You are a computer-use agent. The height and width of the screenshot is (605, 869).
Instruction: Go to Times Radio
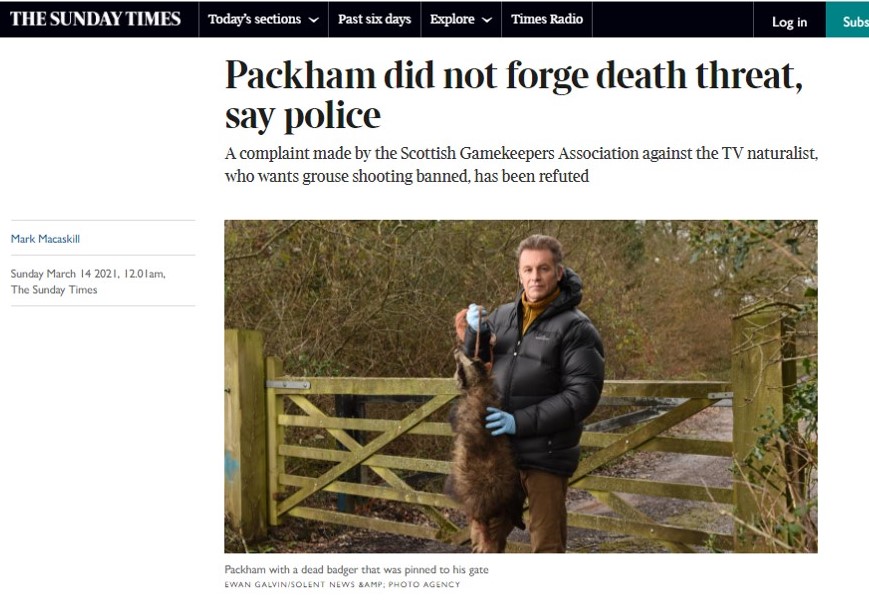pos(547,19)
